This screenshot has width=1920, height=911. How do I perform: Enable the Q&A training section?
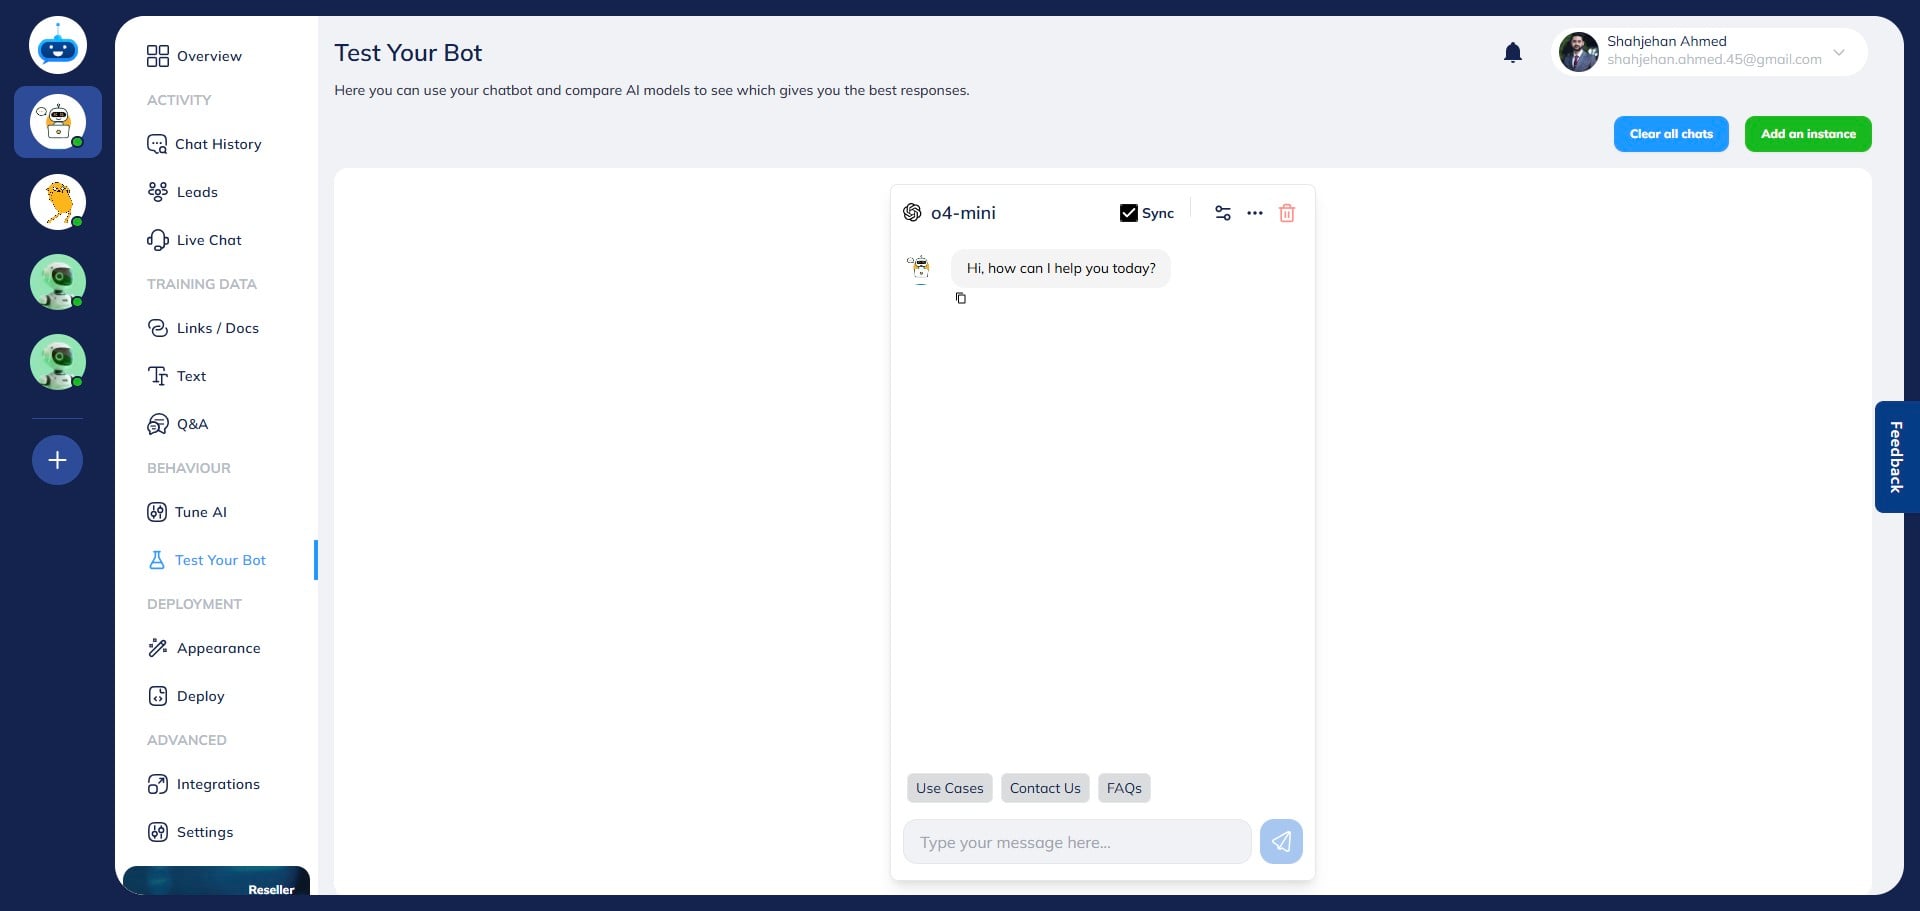click(192, 424)
